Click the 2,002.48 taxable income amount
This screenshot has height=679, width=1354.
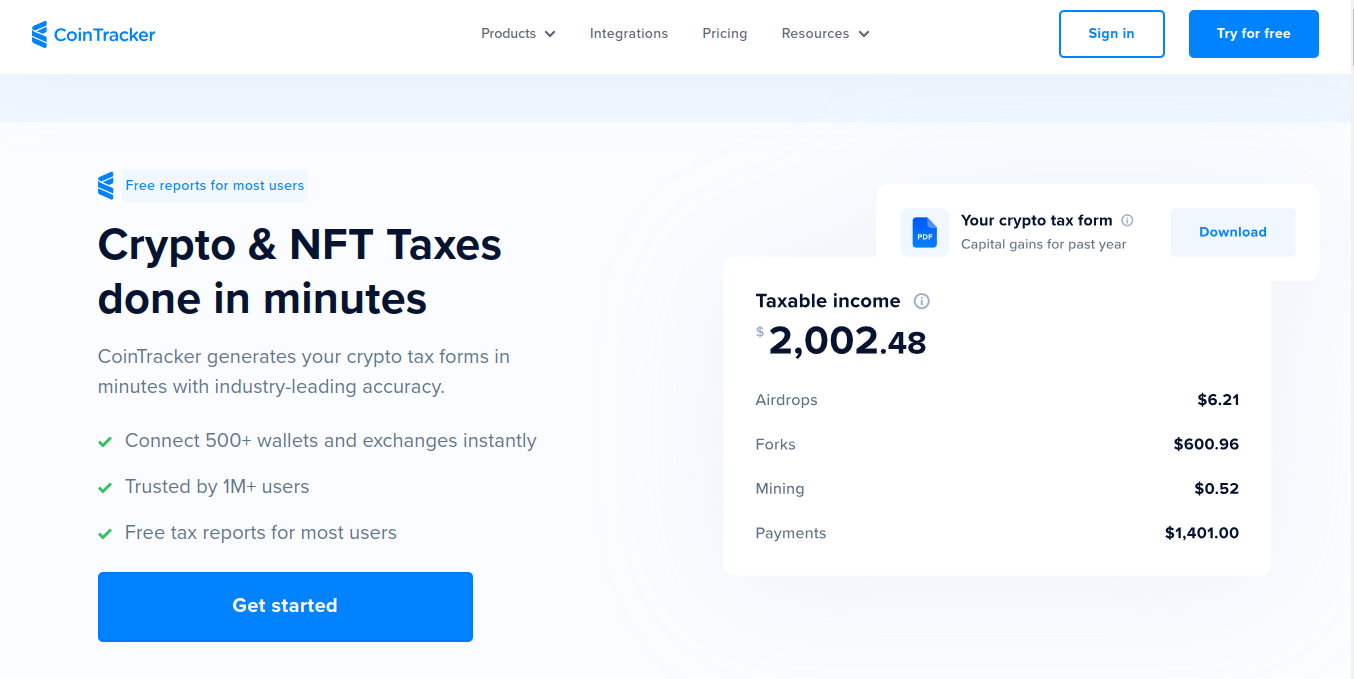coord(847,342)
